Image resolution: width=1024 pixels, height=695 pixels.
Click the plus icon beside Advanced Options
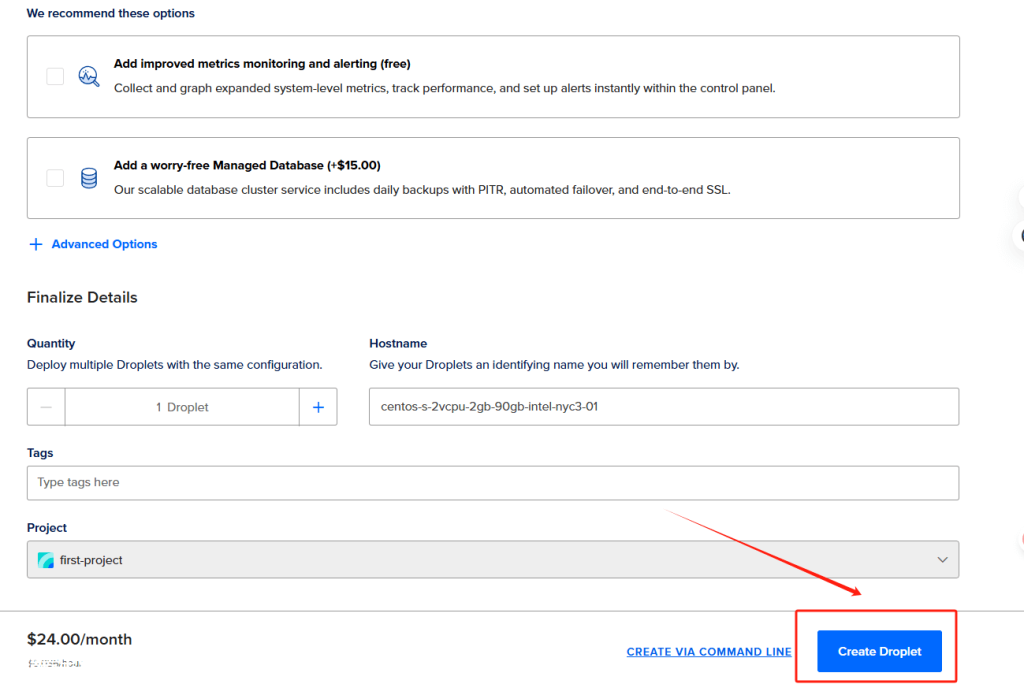[x=36, y=244]
